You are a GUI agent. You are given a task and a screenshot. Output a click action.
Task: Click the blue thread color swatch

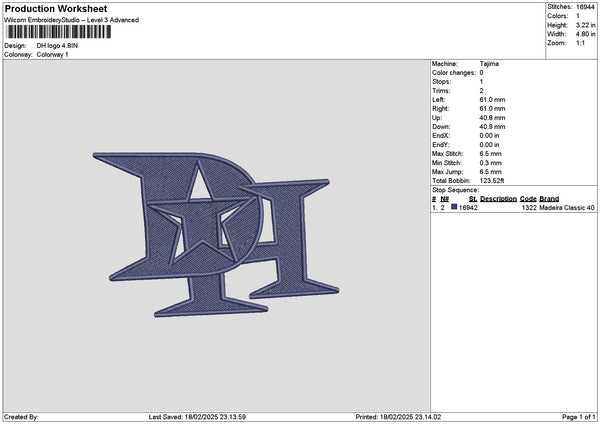[454, 207]
